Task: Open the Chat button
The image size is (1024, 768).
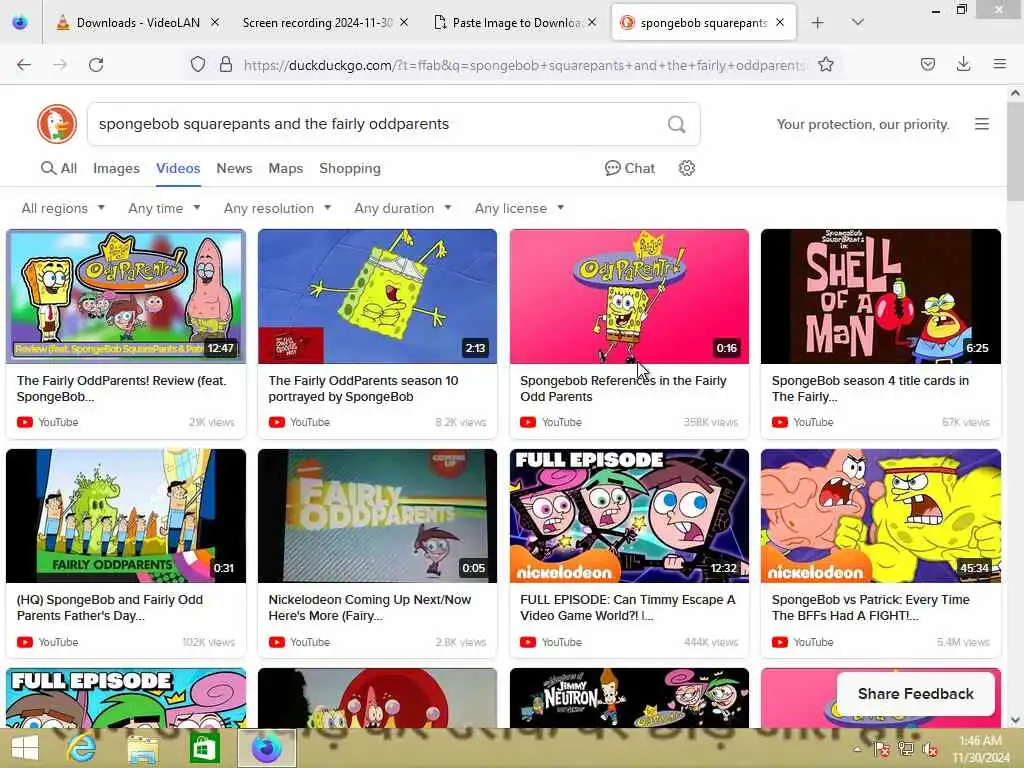Action: point(630,168)
